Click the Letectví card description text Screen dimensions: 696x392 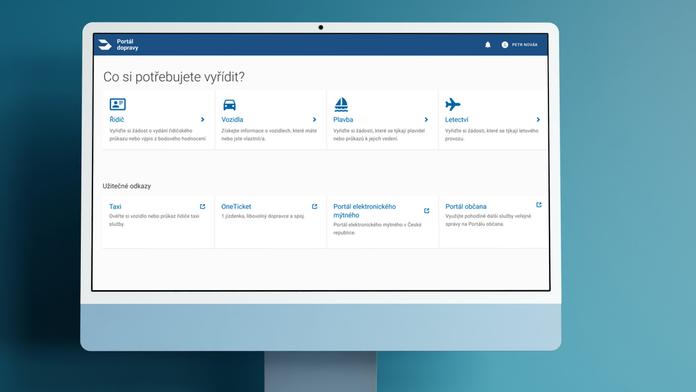(491, 135)
